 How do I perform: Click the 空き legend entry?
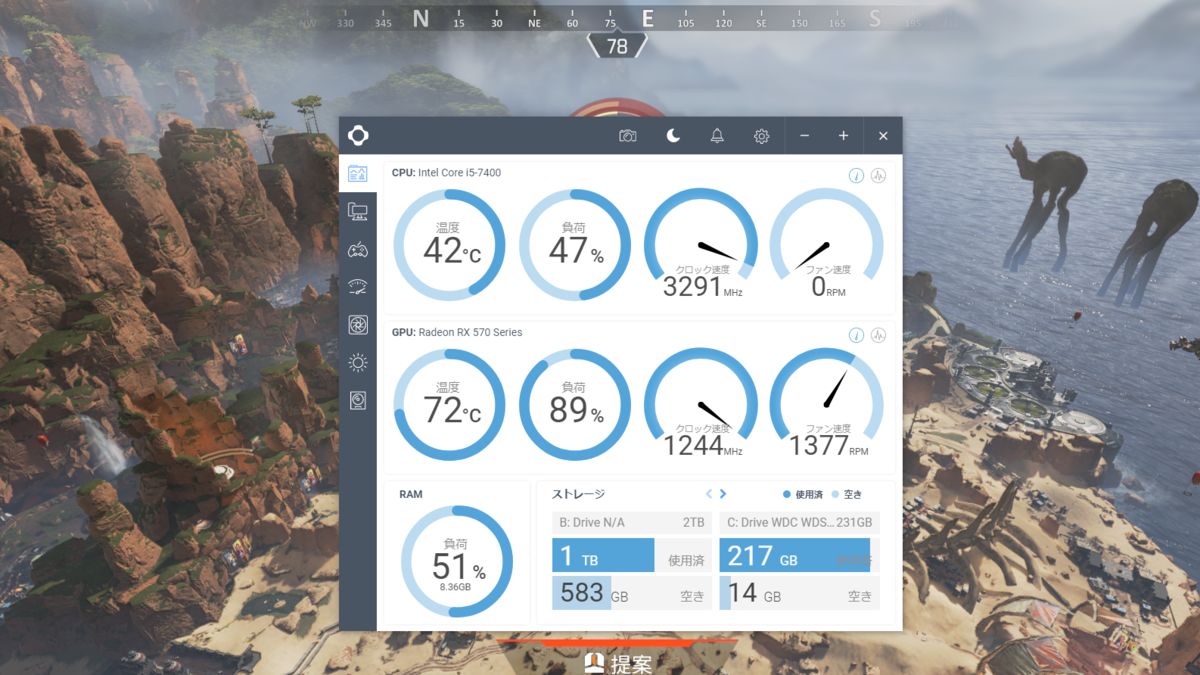(847, 494)
